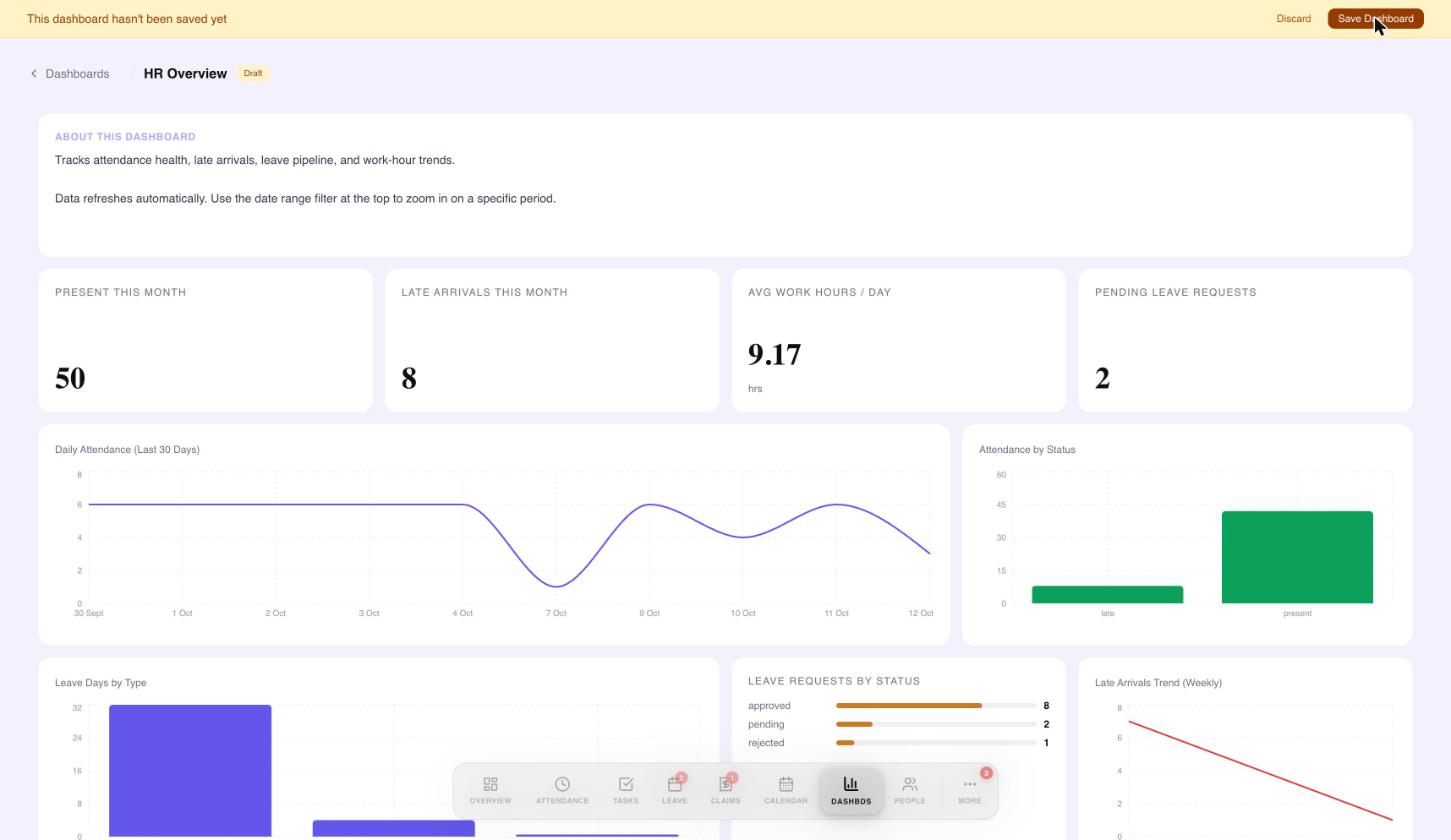
Task: Click the pending leave progress bar
Action: point(936,724)
